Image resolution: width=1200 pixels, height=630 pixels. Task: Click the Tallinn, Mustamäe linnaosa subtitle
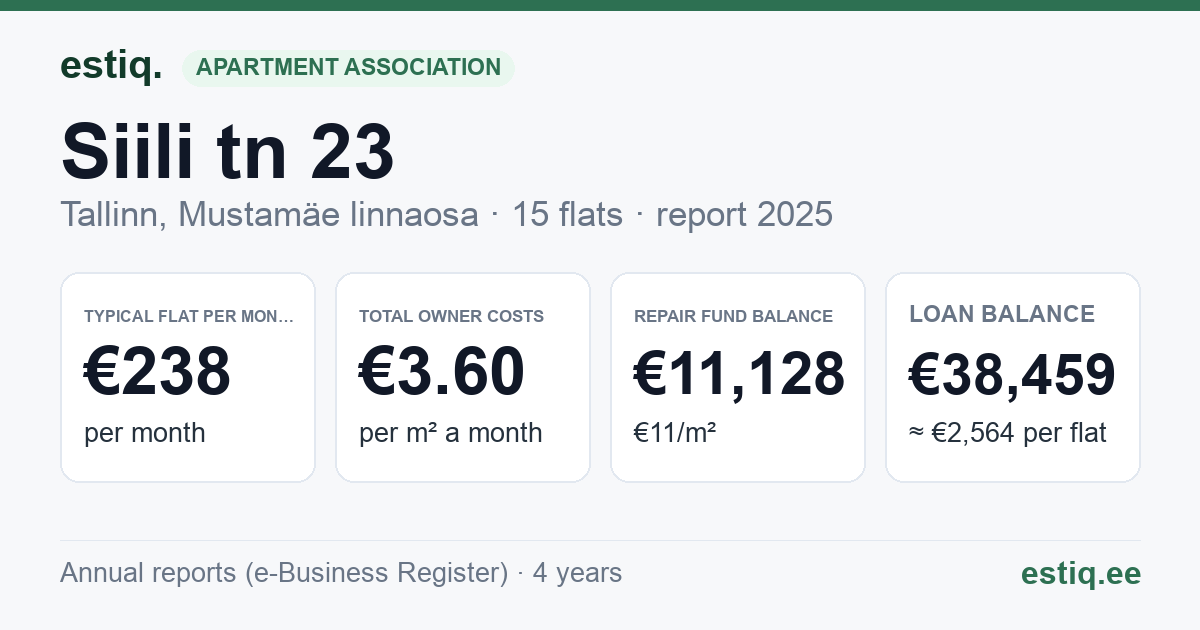click(x=446, y=214)
